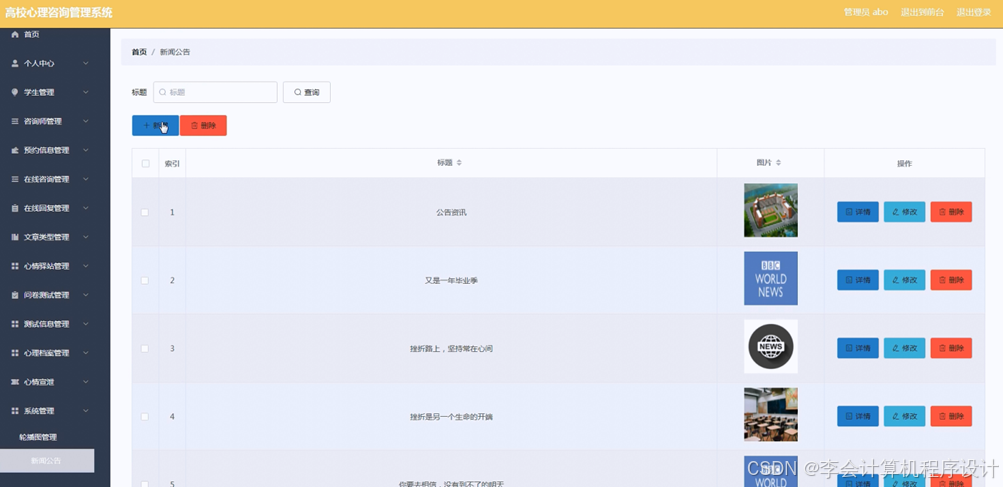
Task: Click 删除 for row 挫折路上，坚持常在心间
Action: 951,348
